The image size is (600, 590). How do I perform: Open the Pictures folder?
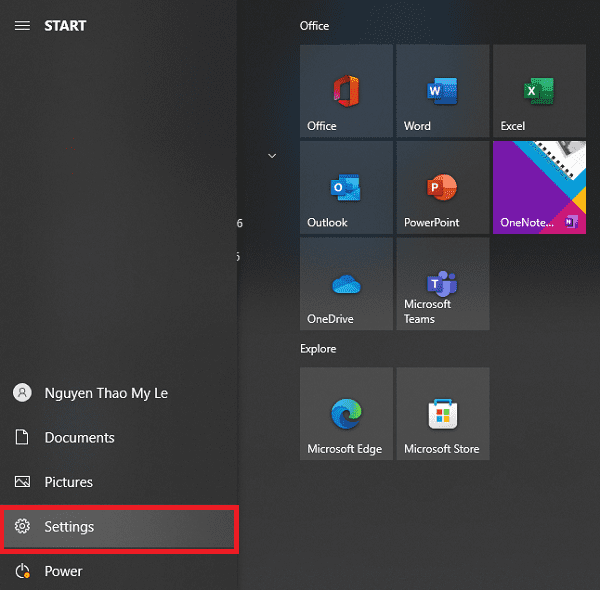tap(119, 482)
